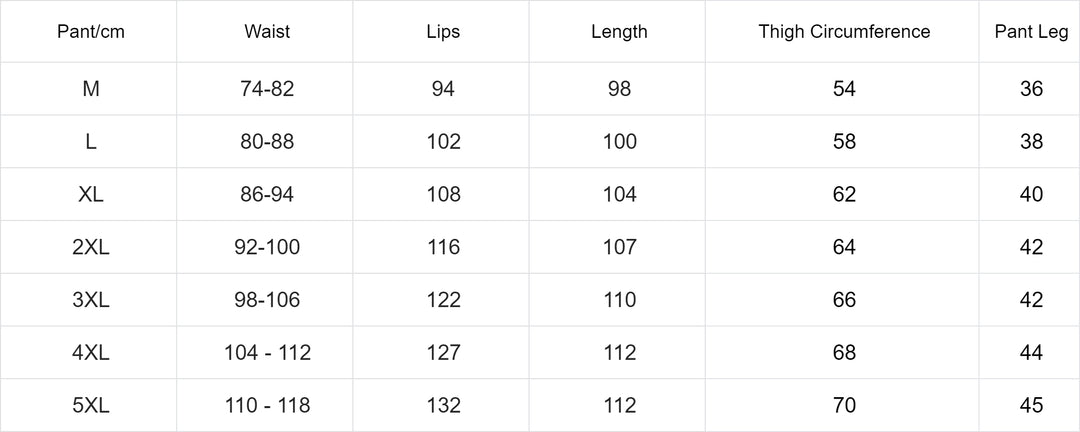This screenshot has height=432, width=1080.
Task: Select the M size row label
Action: (90, 89)
